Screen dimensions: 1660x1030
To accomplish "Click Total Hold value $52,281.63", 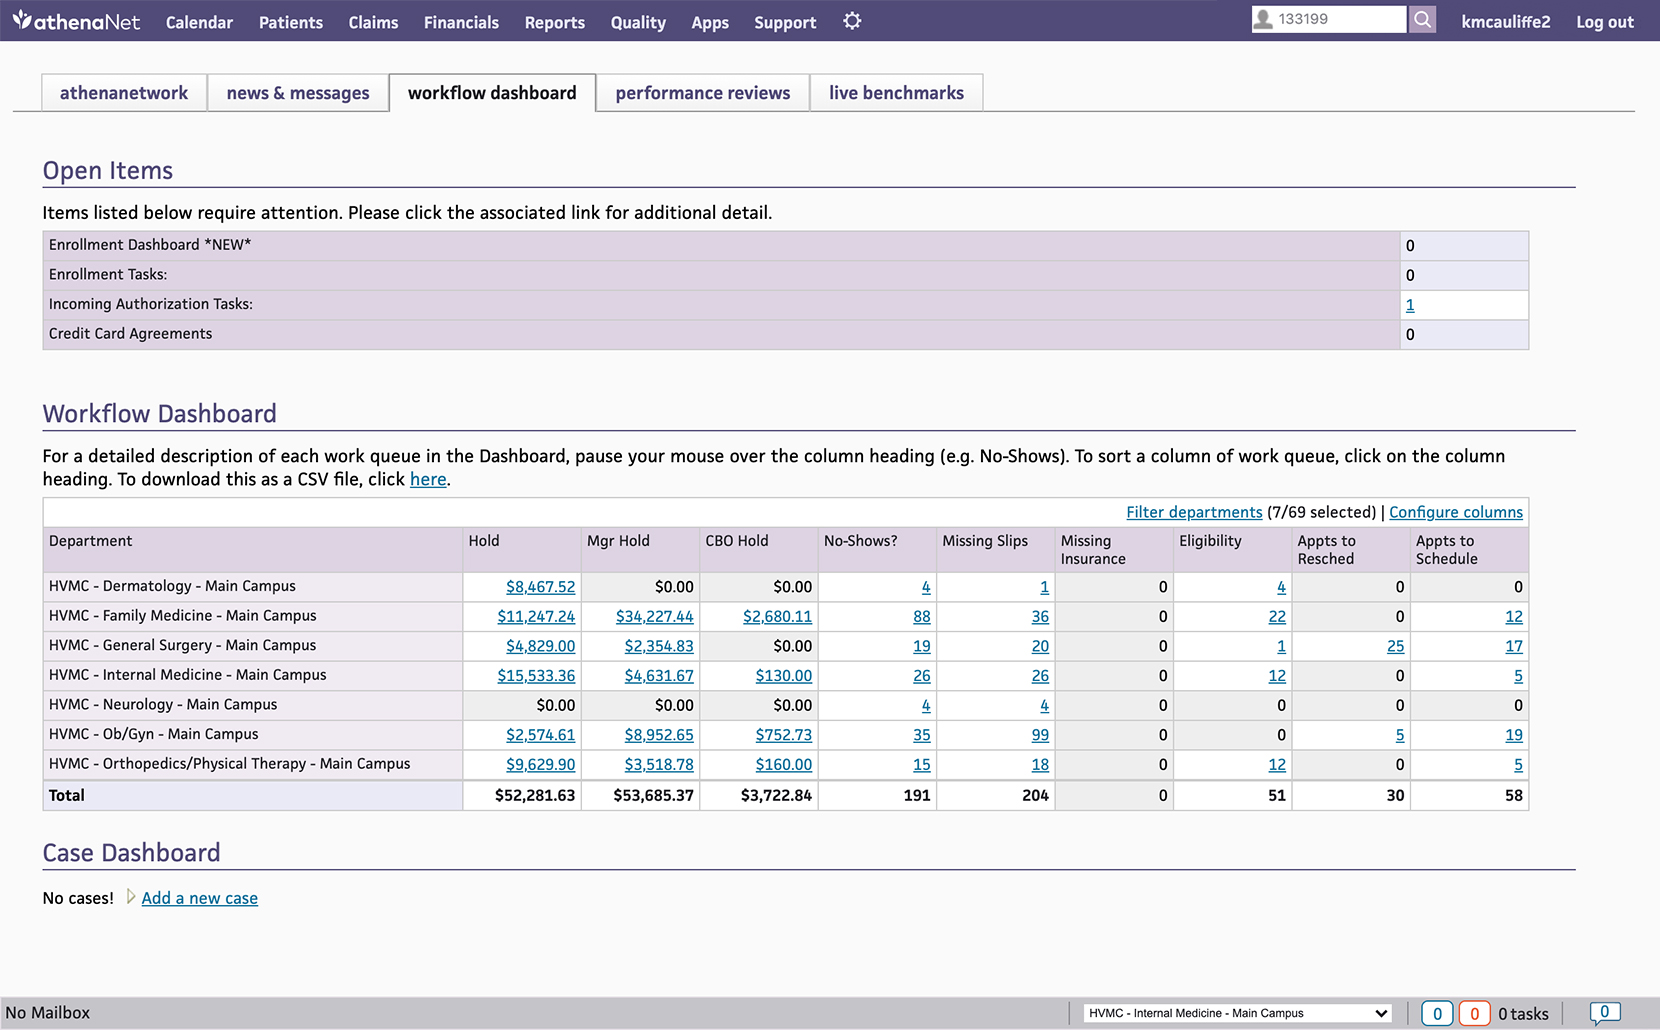I will (x=535, y=796).
